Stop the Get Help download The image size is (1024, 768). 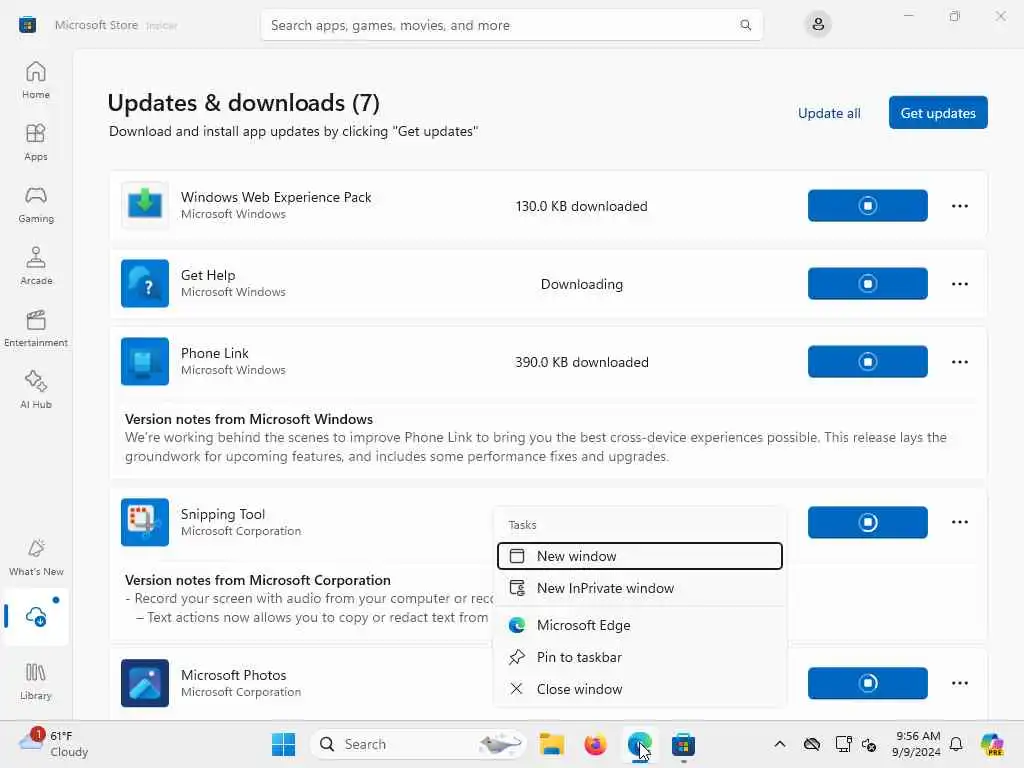(x=867, y=283)
